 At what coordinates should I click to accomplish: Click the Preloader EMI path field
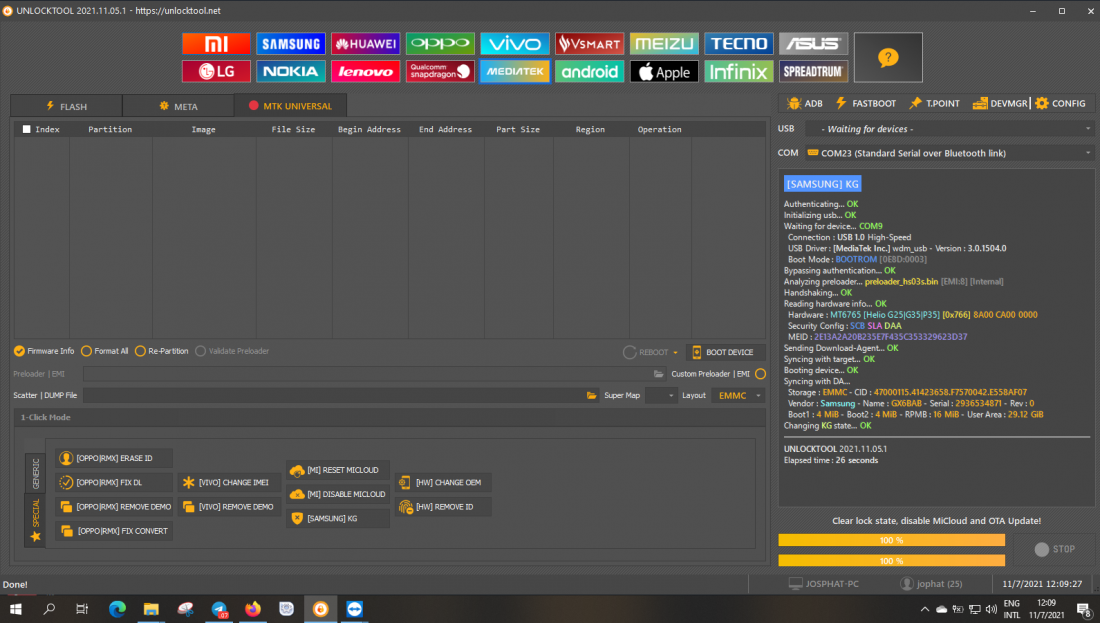click(367, 374)
